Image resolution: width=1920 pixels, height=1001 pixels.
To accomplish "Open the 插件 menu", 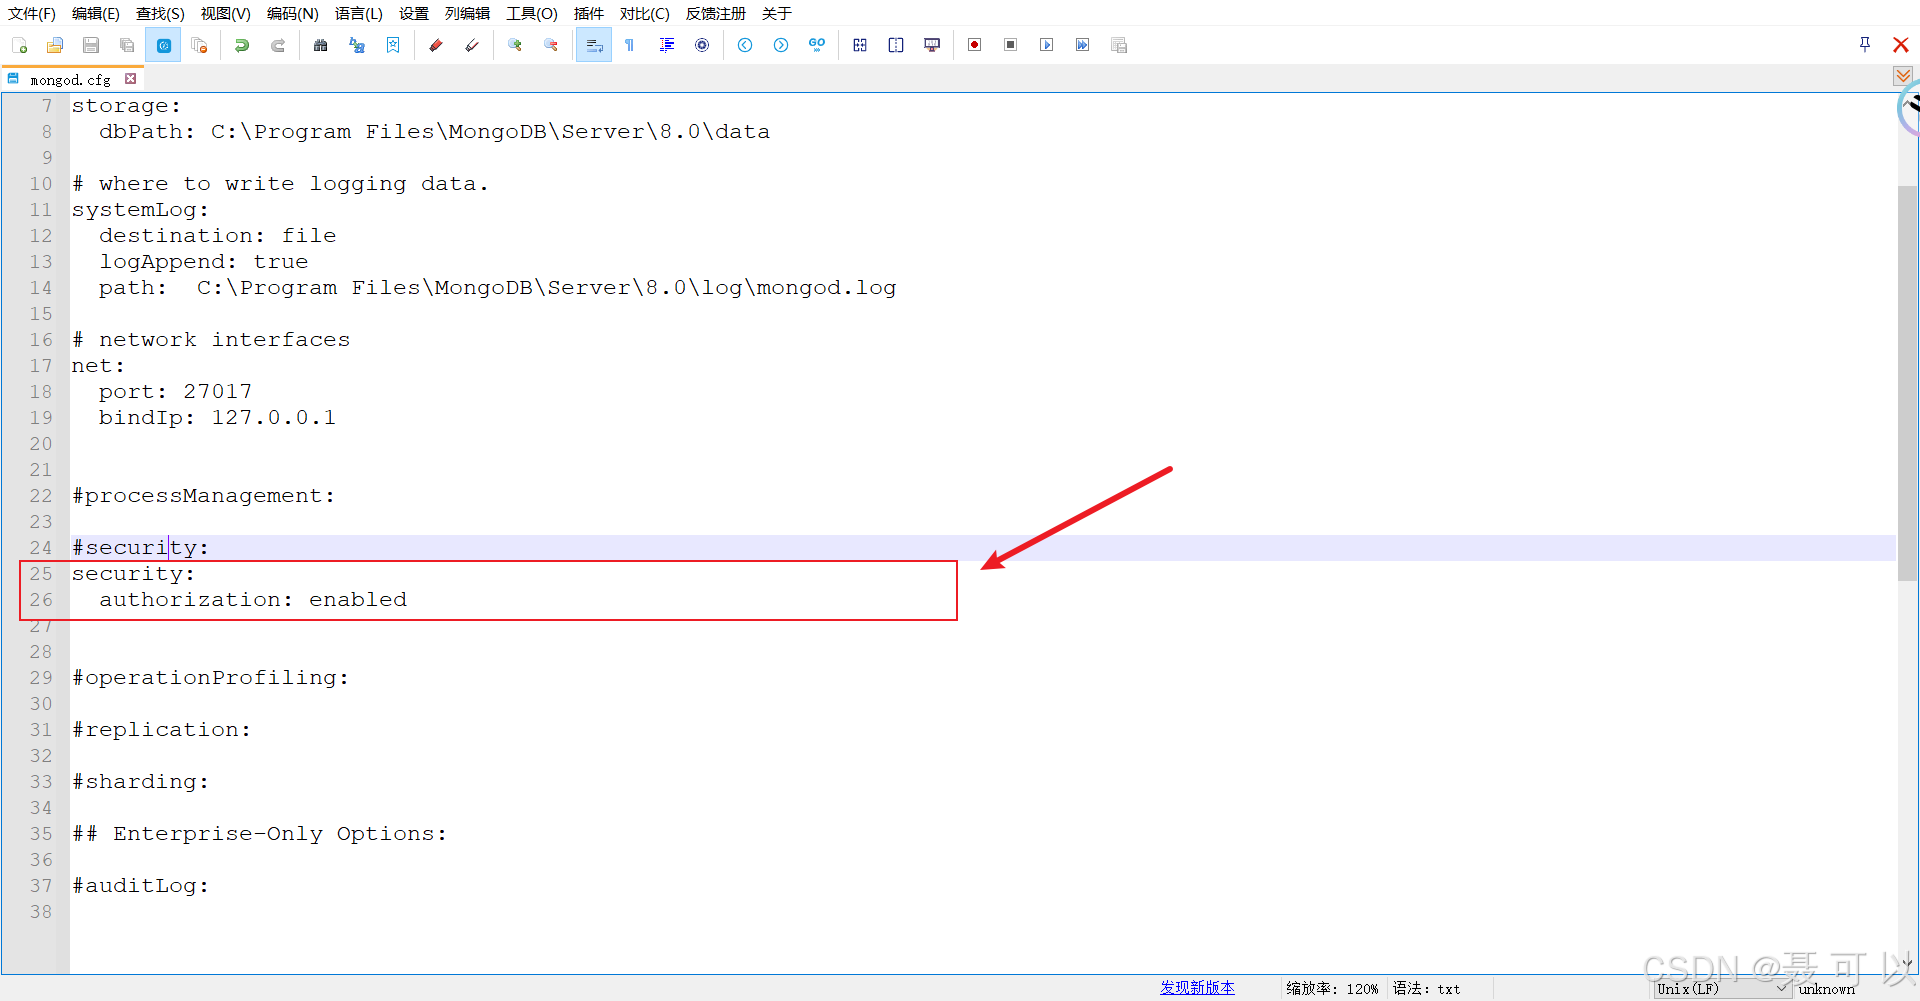I will point(589,14).
